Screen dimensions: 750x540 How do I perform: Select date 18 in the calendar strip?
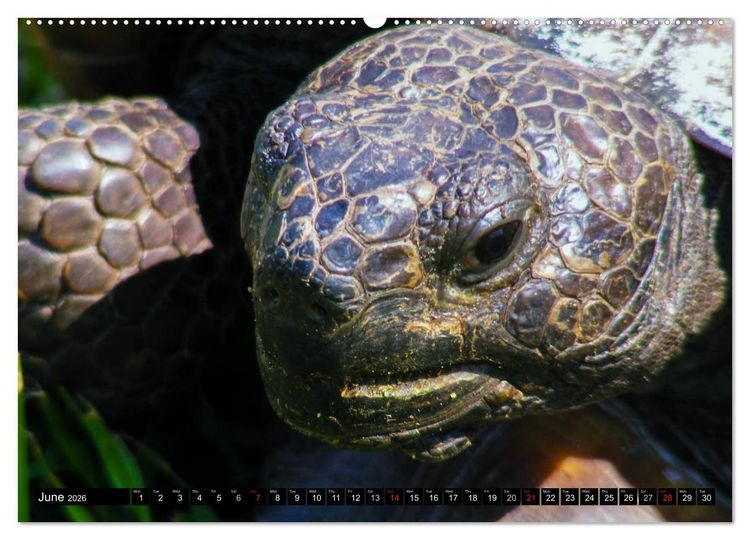point(473,496)
